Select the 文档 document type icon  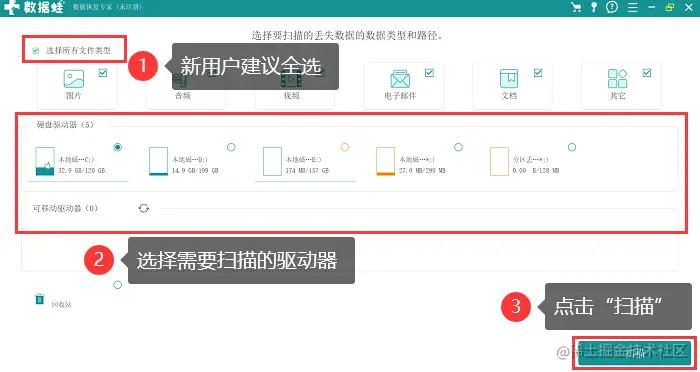(509, 79)
